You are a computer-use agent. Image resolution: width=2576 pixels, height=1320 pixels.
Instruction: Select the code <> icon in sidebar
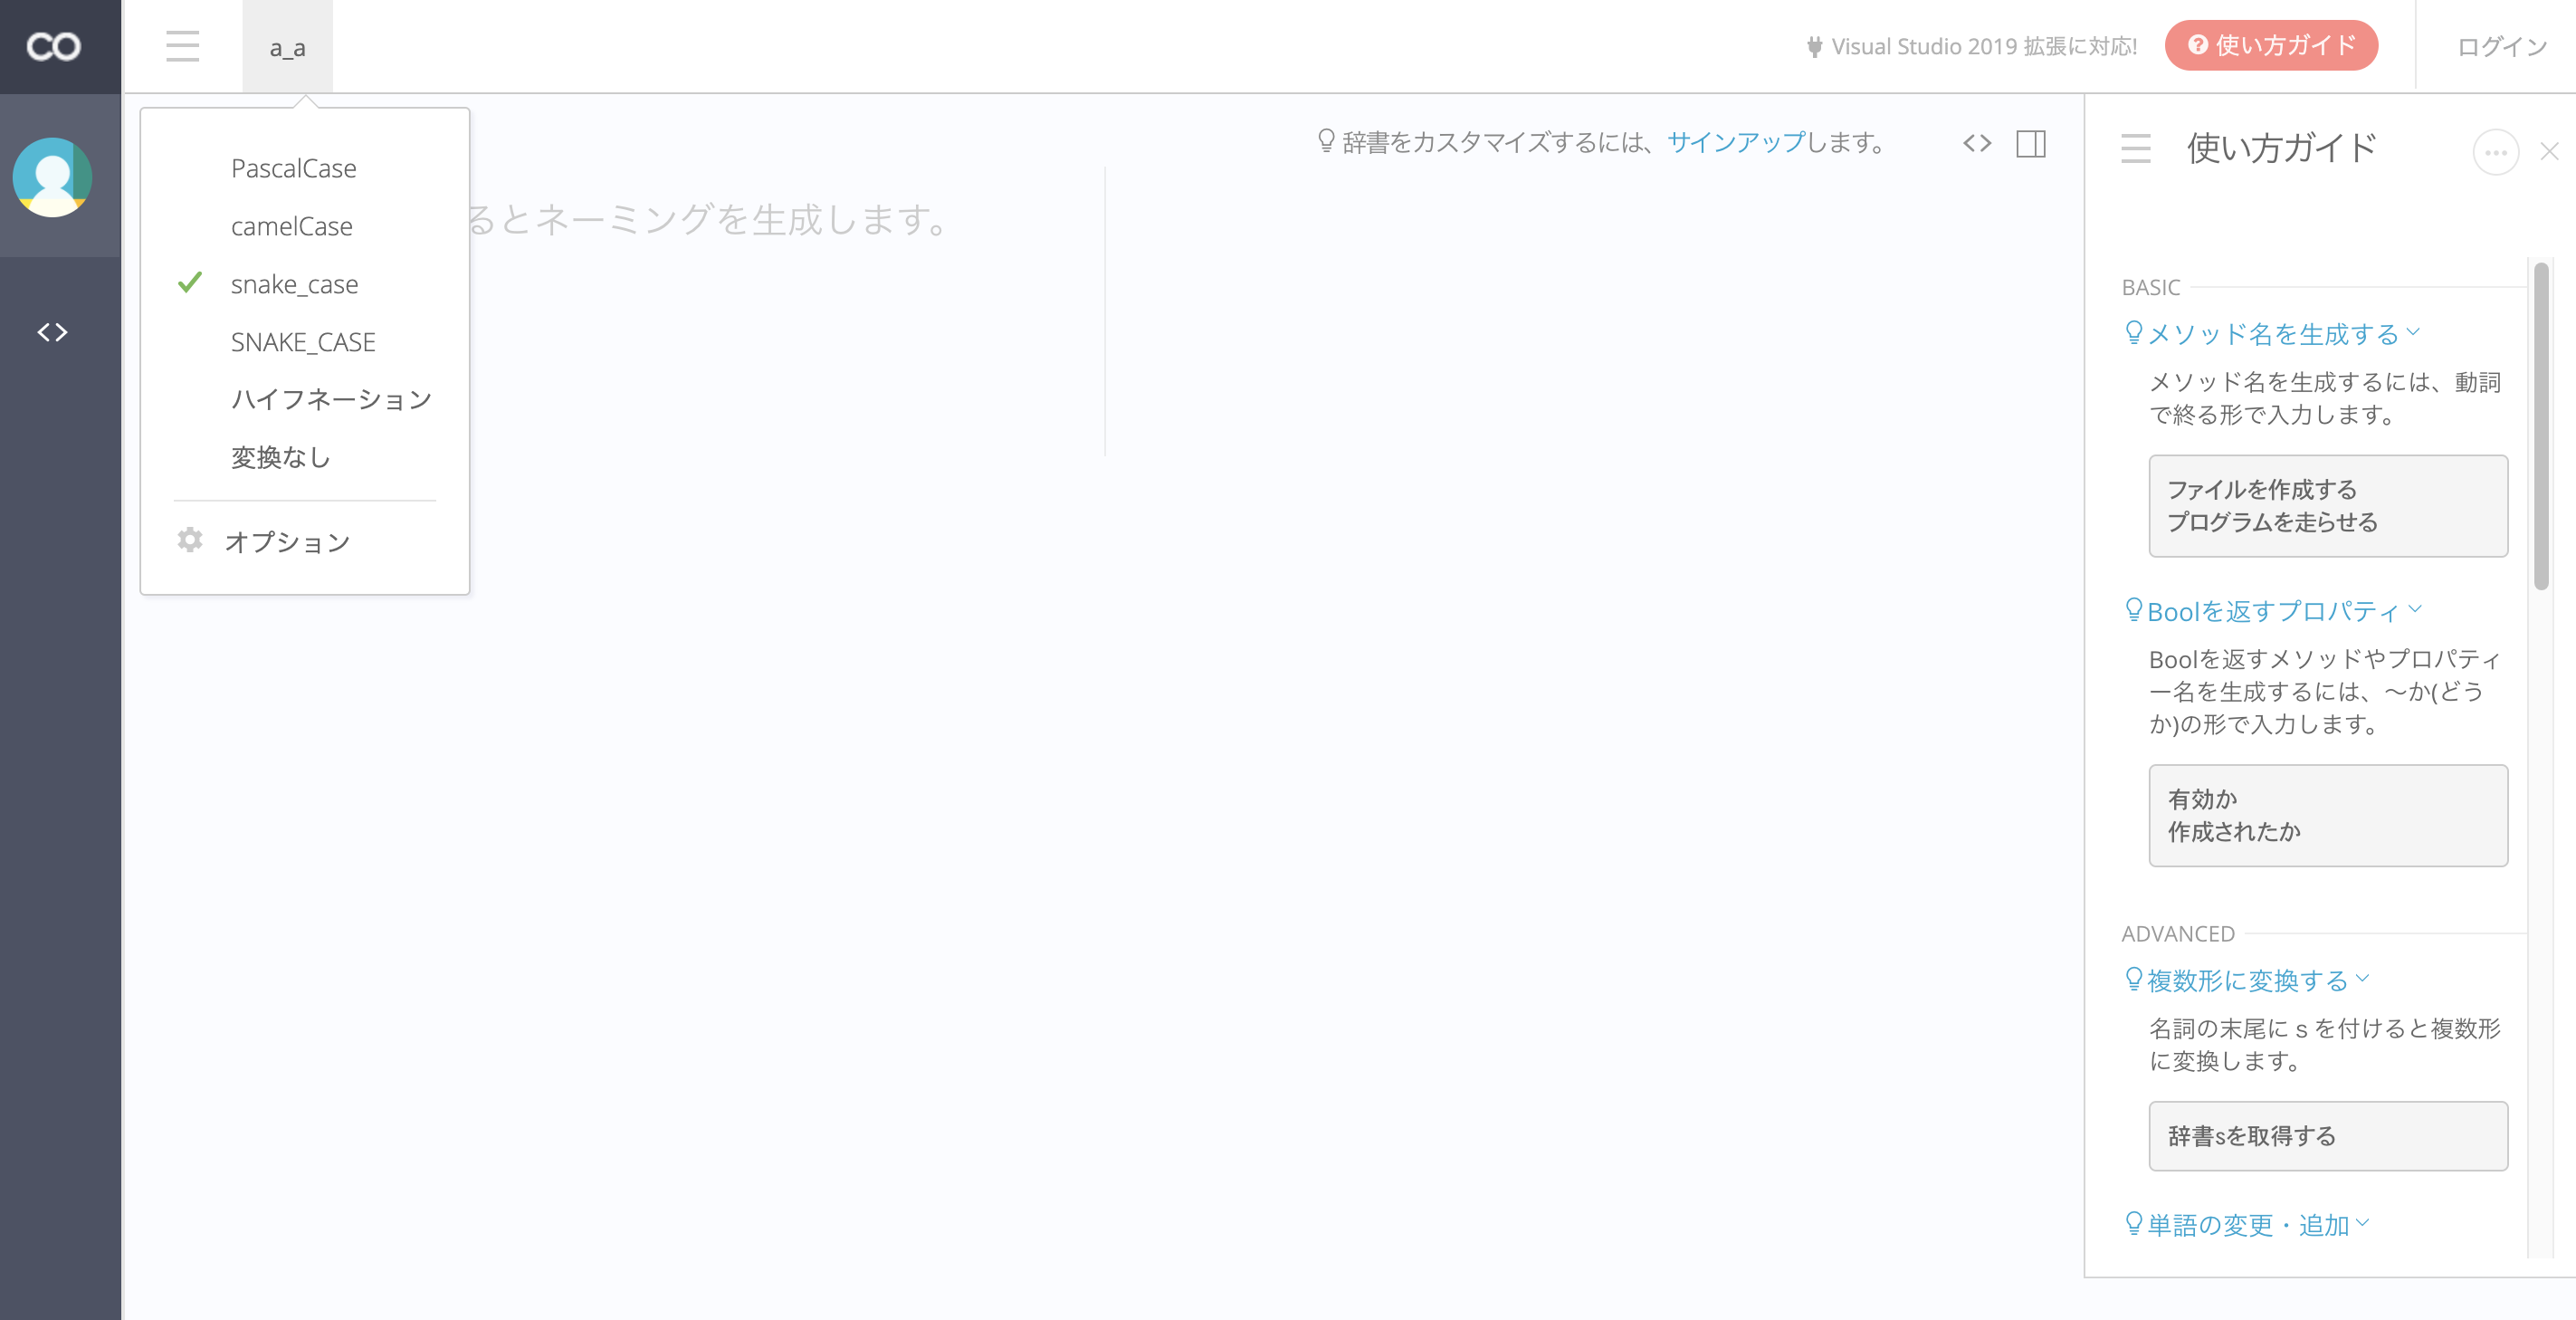point(50,331)
